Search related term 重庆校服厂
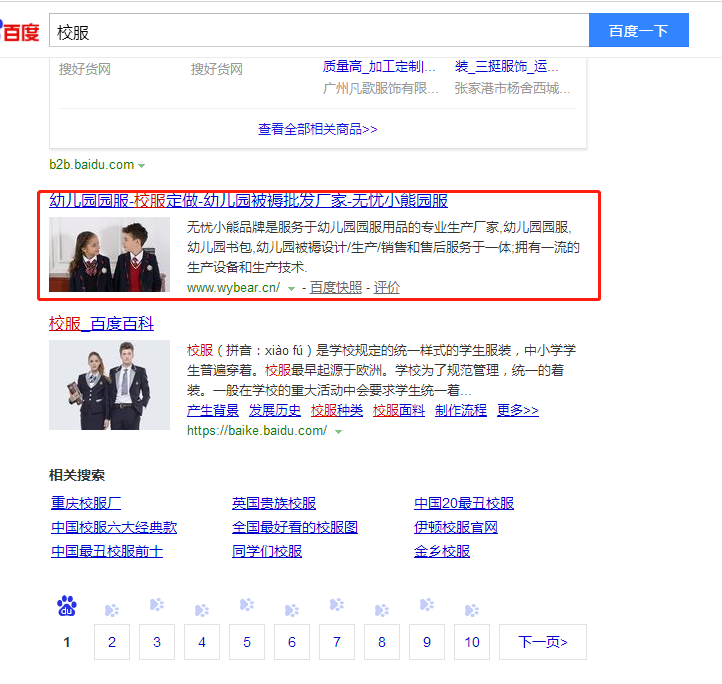The image size is (722, 684). click(86, 503)
